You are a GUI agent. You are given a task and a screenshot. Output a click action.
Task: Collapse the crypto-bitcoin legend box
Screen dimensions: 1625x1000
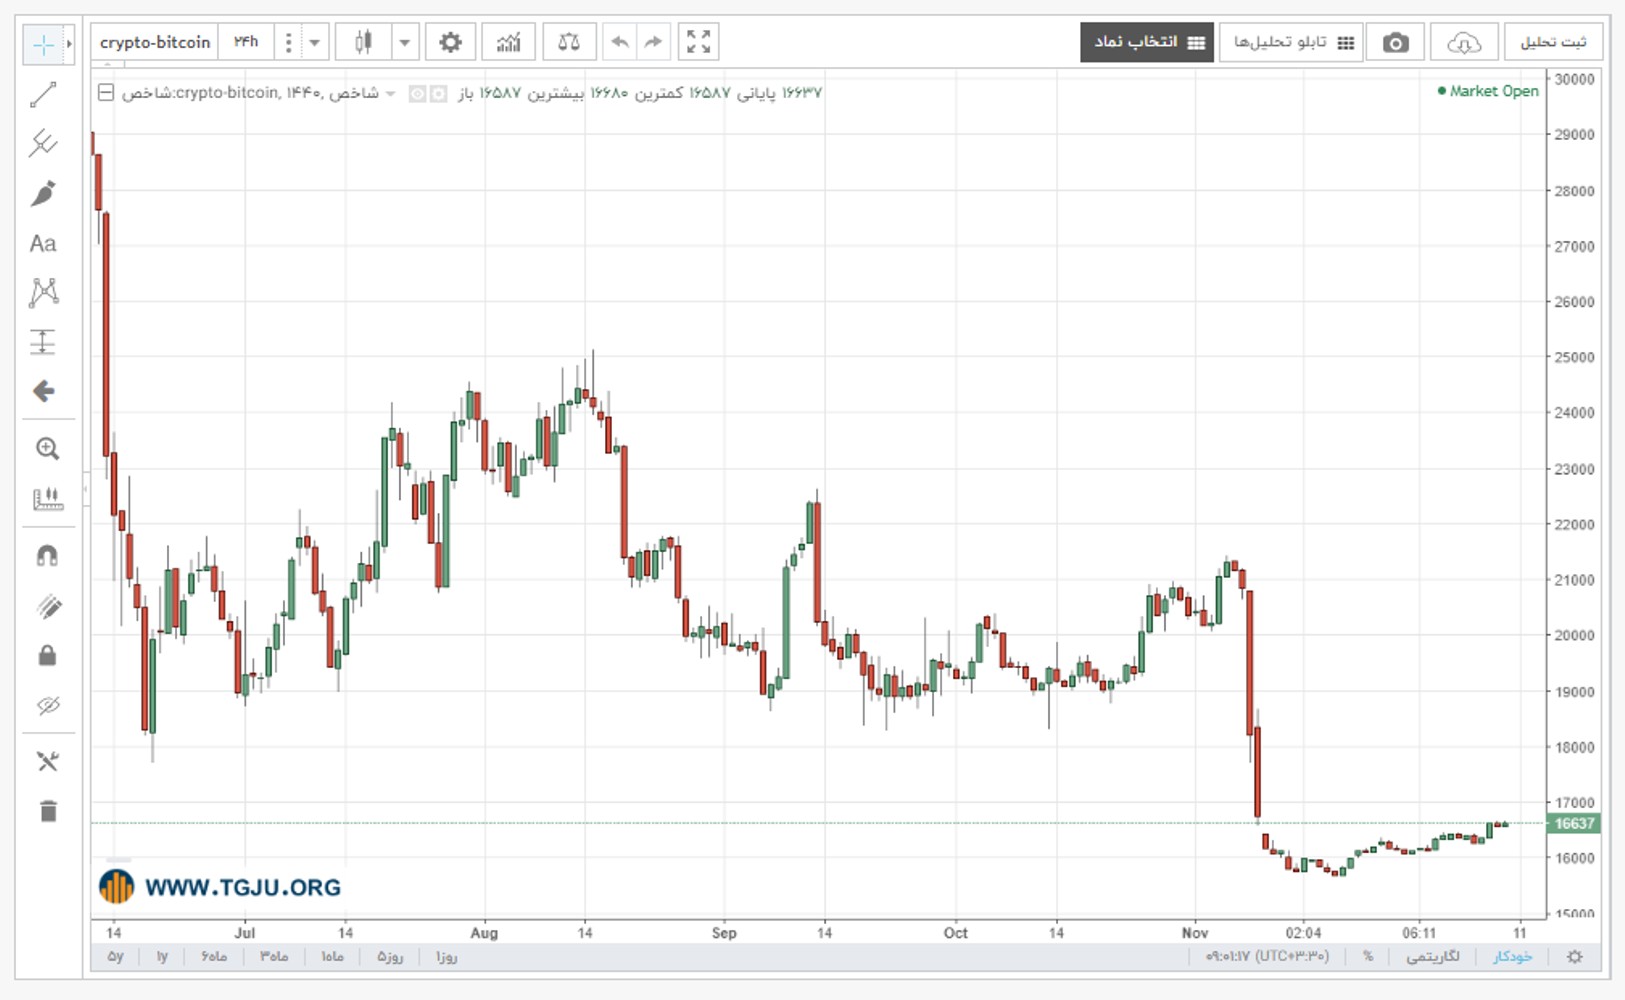[x=105, y=93]
